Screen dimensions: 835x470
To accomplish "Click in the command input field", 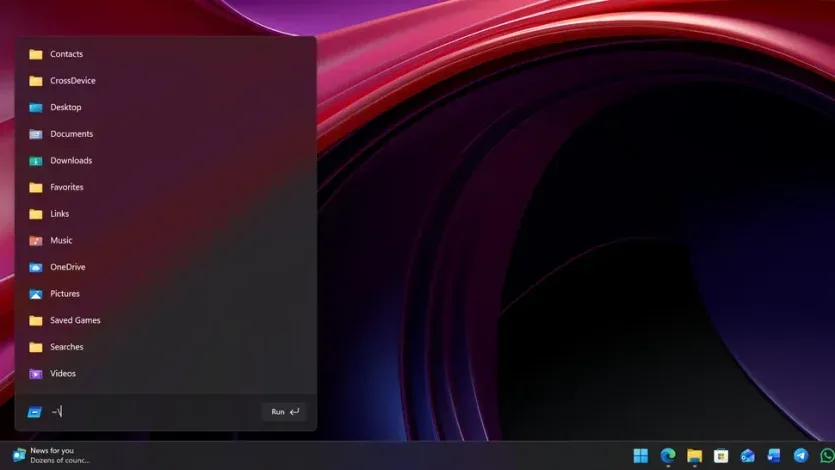I will pos(154,412).
